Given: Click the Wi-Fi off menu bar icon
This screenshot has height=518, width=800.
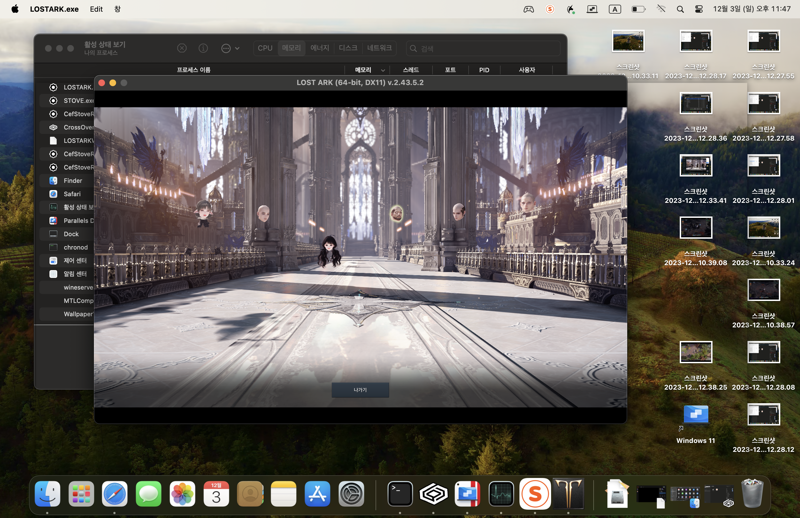Looking at the screenshot, I should [x=661, y=9].
